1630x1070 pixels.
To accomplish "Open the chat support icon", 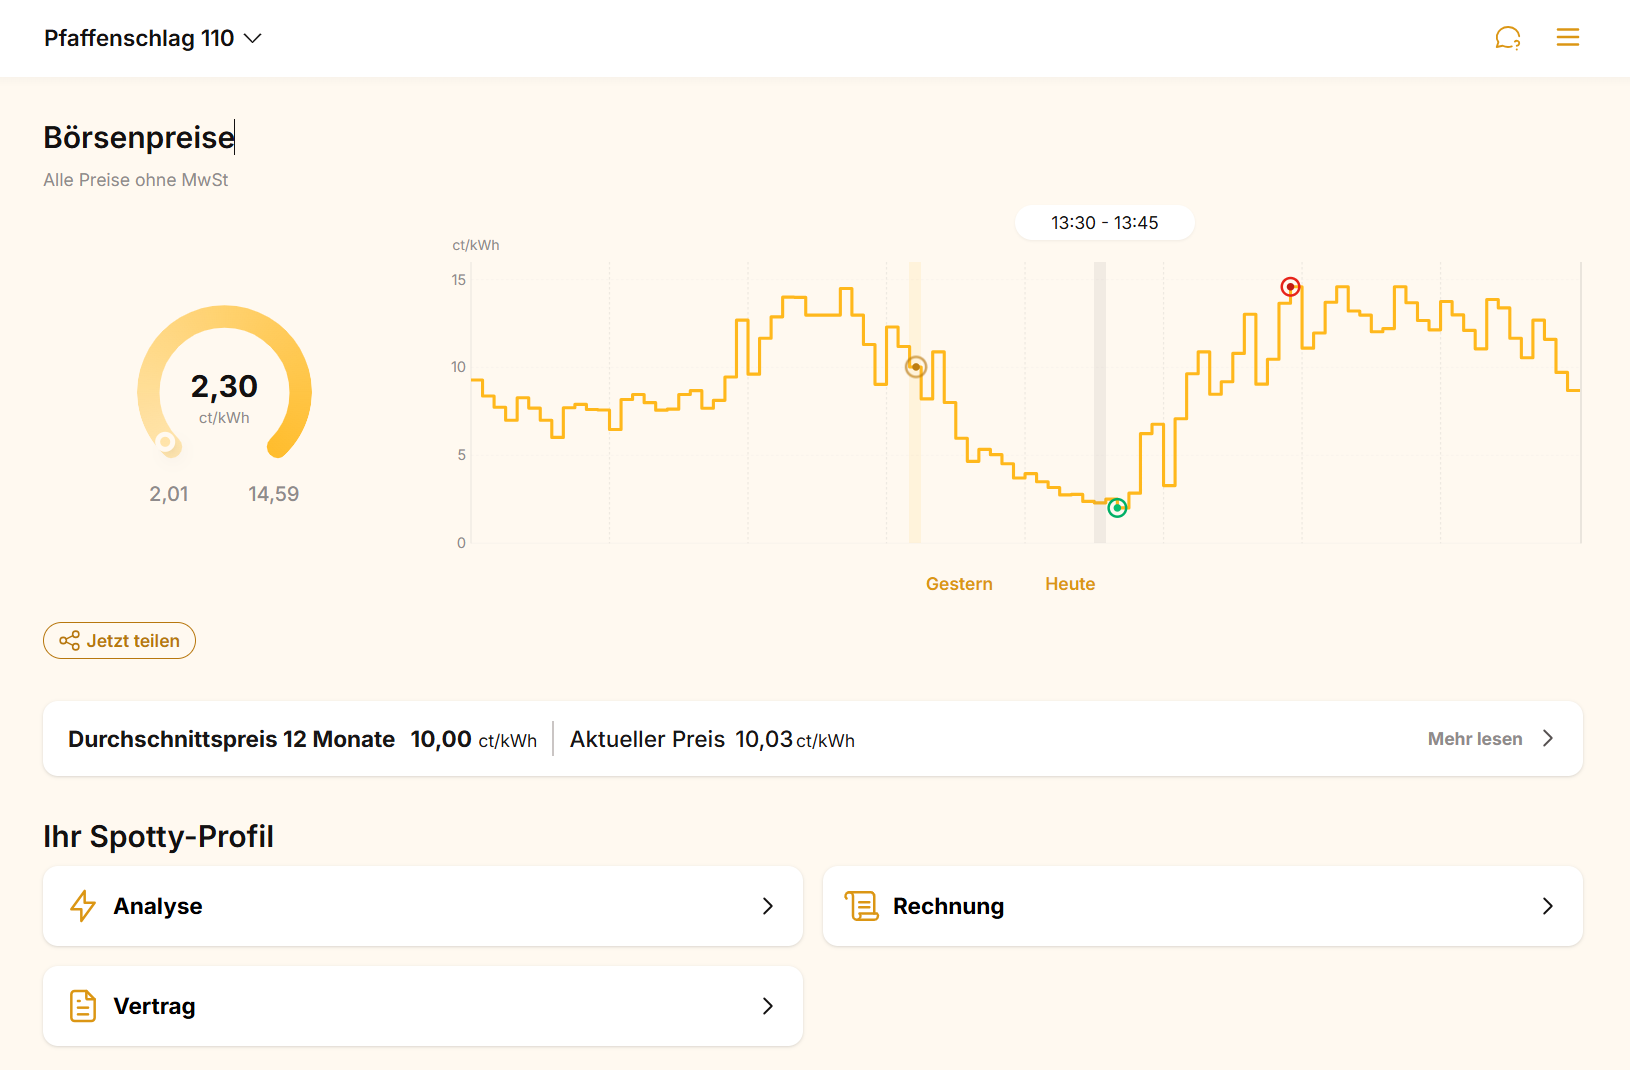I will [x=1507, y=38].
